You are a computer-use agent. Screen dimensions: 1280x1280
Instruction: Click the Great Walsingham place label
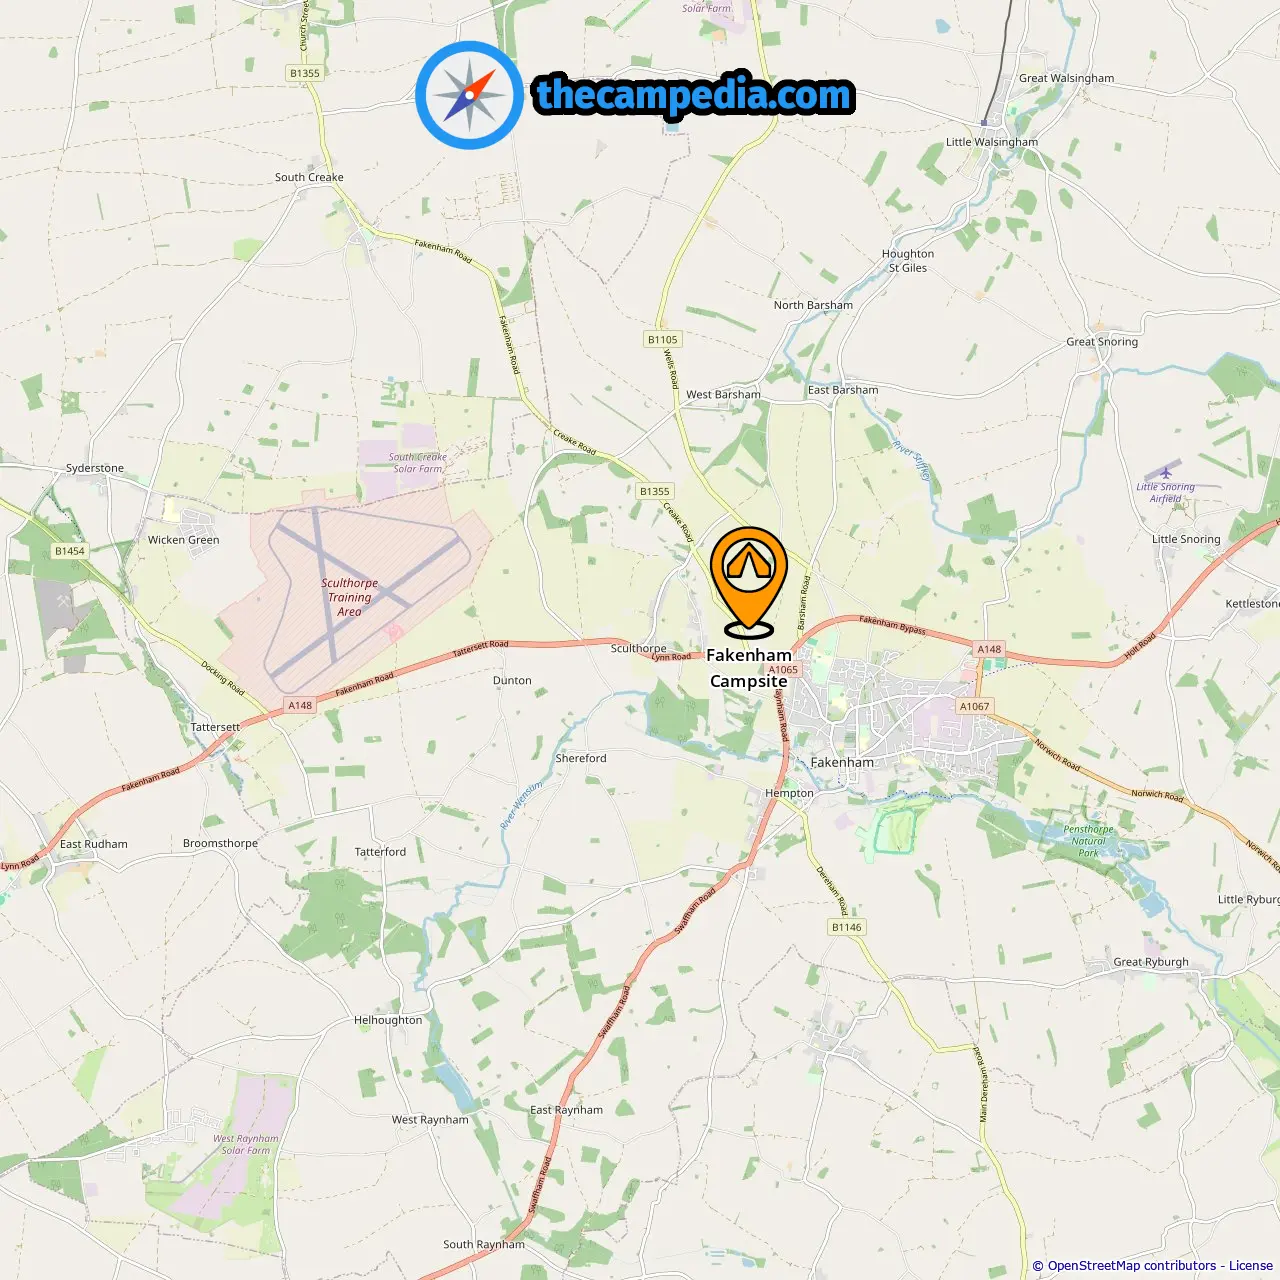coord(1066,78)
